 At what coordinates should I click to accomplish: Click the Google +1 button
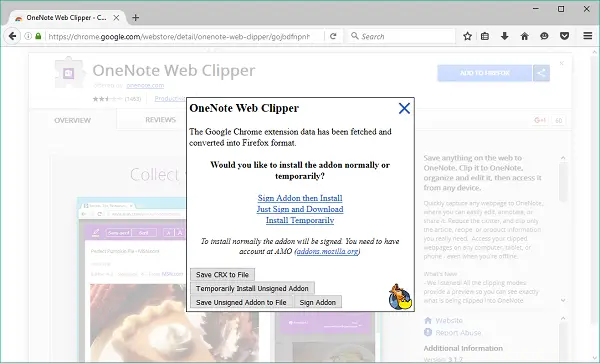pos(540,120)
